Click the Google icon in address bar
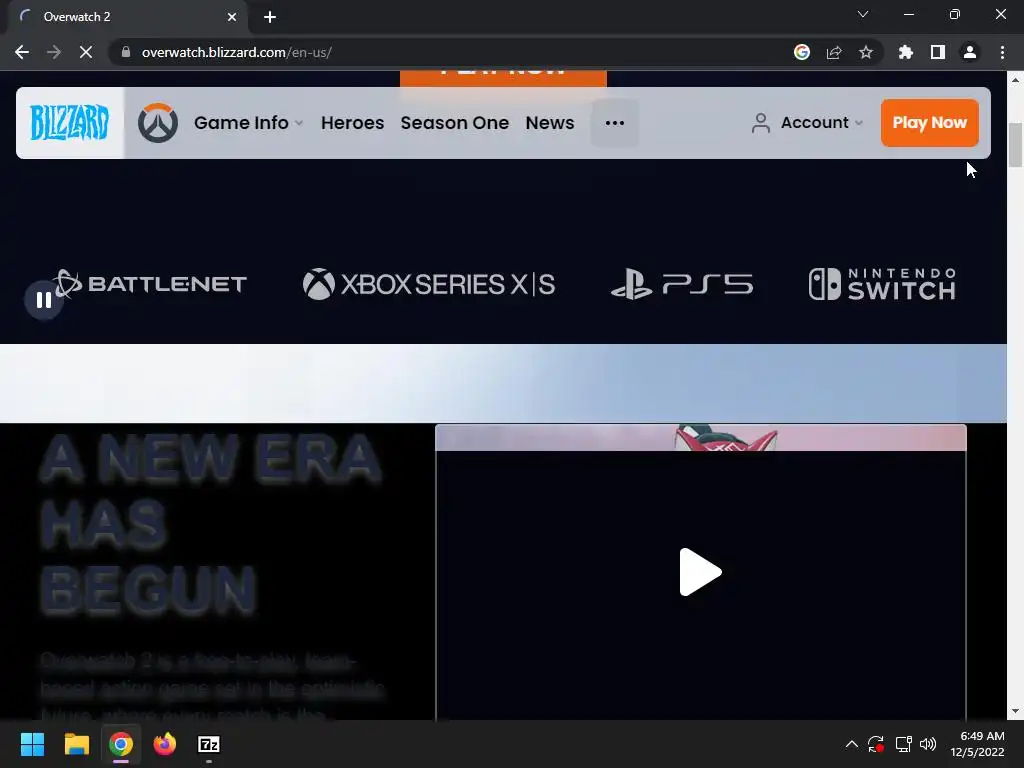 [x=802, y=52]
